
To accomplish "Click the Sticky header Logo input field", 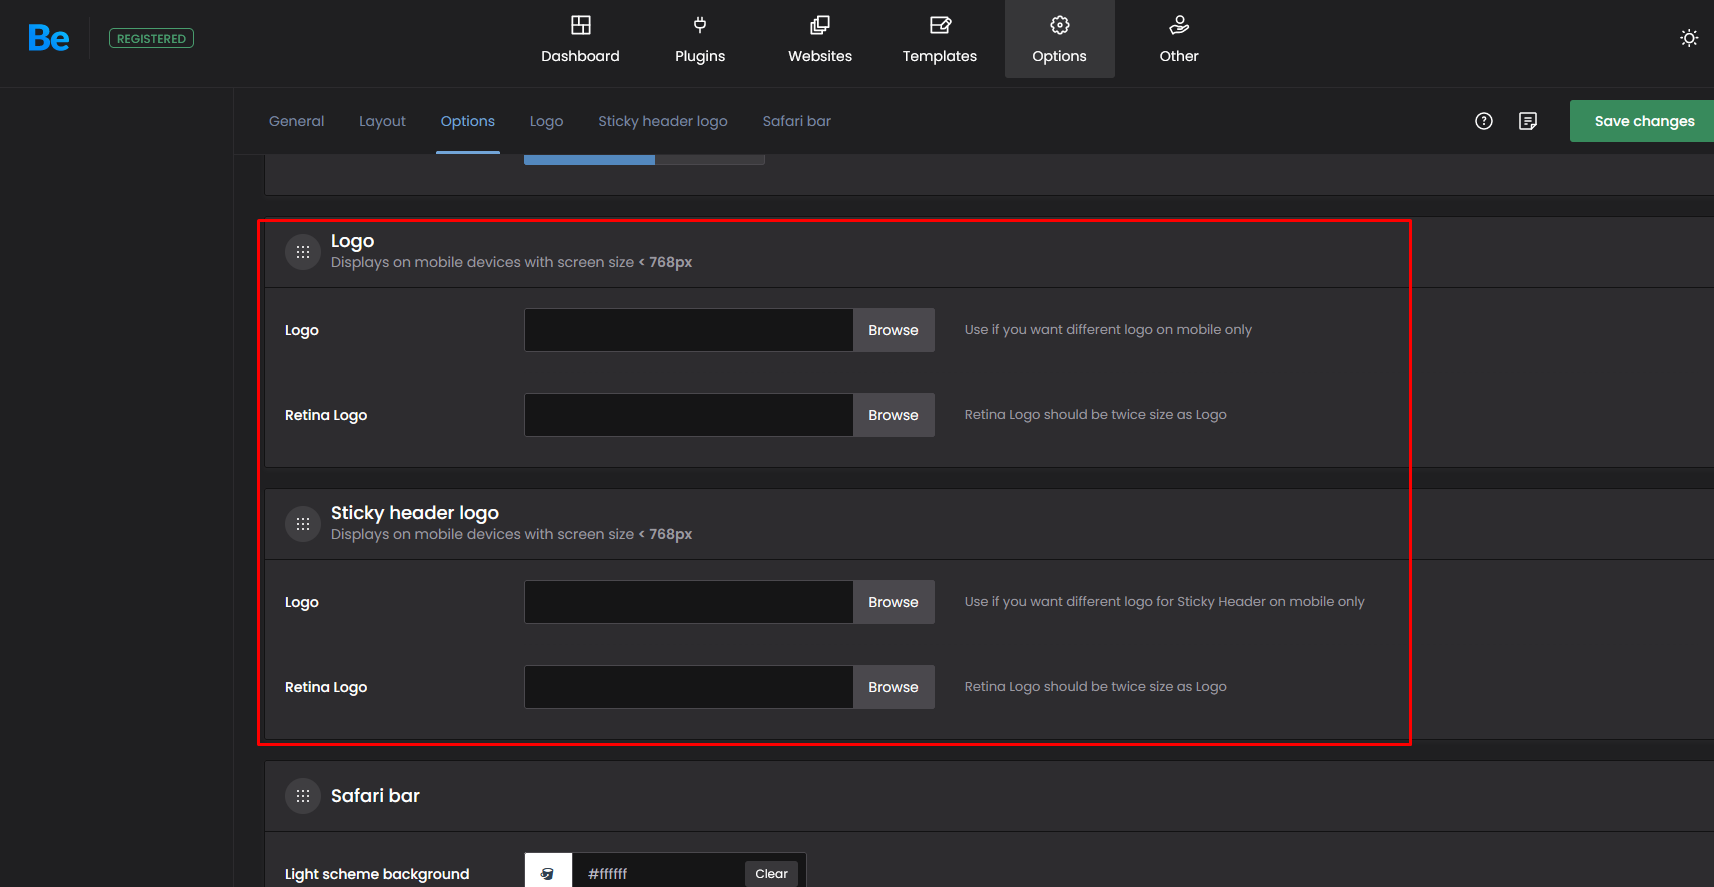I will [689, 602].
